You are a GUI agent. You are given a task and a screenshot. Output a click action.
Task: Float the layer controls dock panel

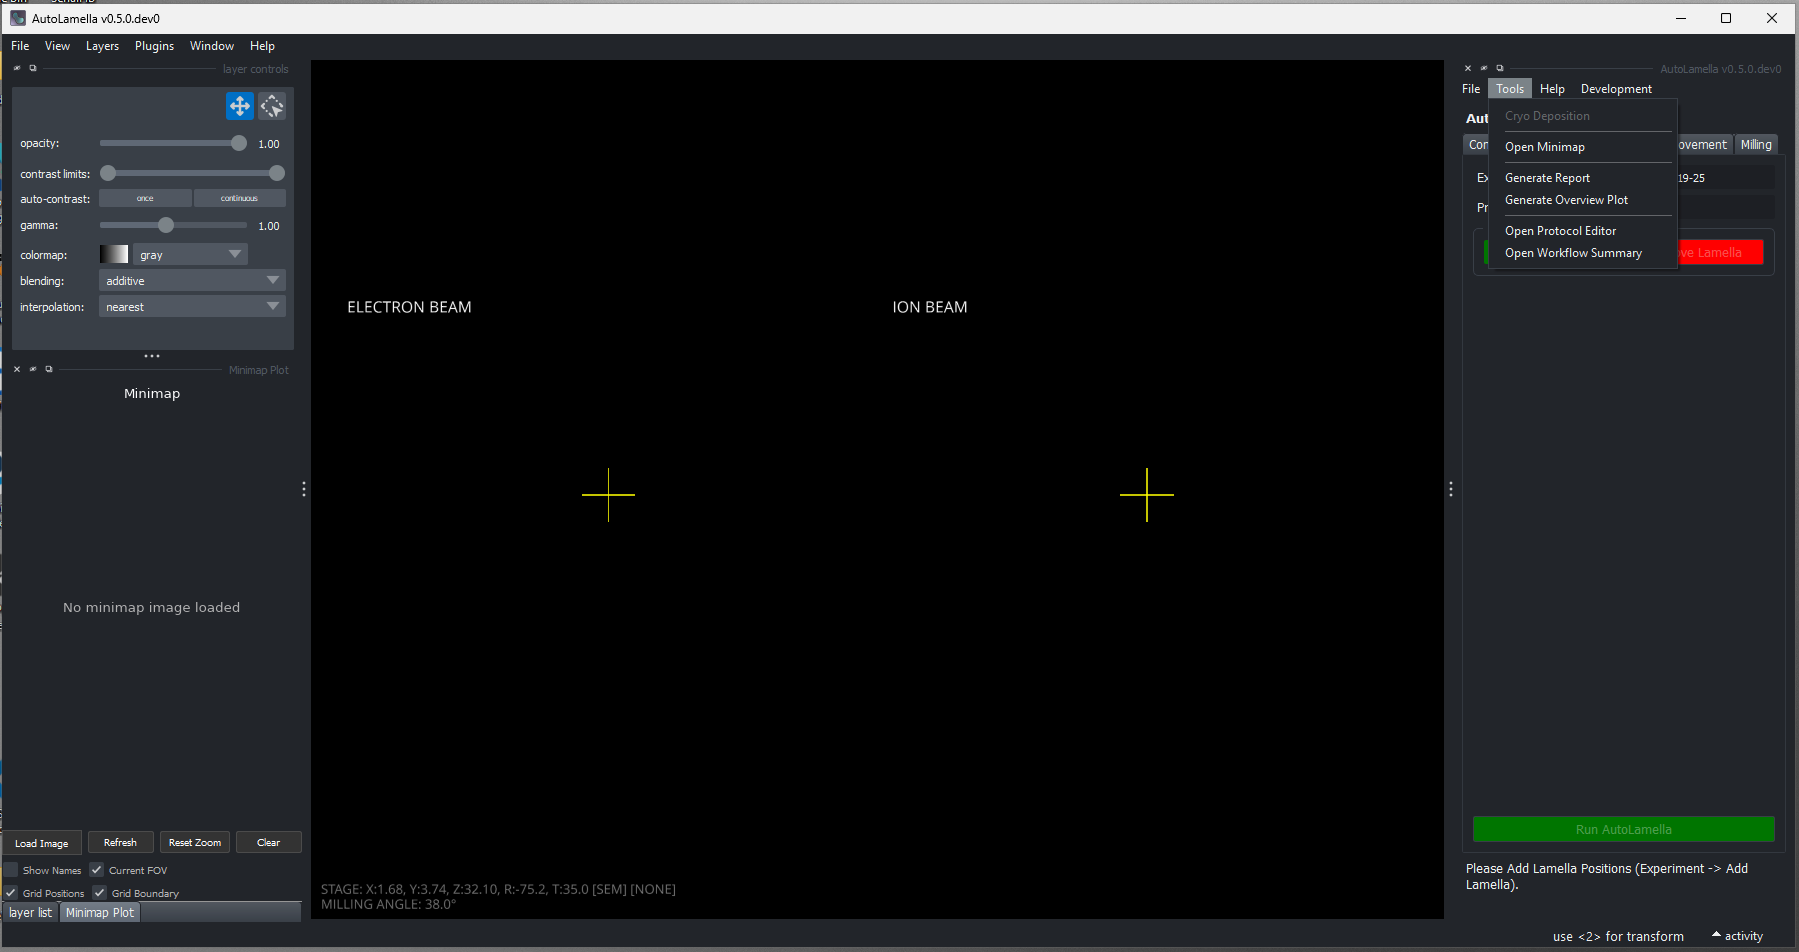point(33,69)
